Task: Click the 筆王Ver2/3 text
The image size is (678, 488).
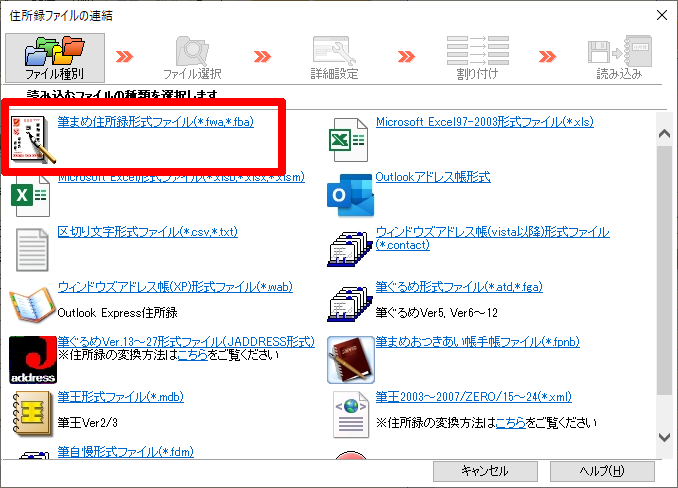Action: coord(88,422)
